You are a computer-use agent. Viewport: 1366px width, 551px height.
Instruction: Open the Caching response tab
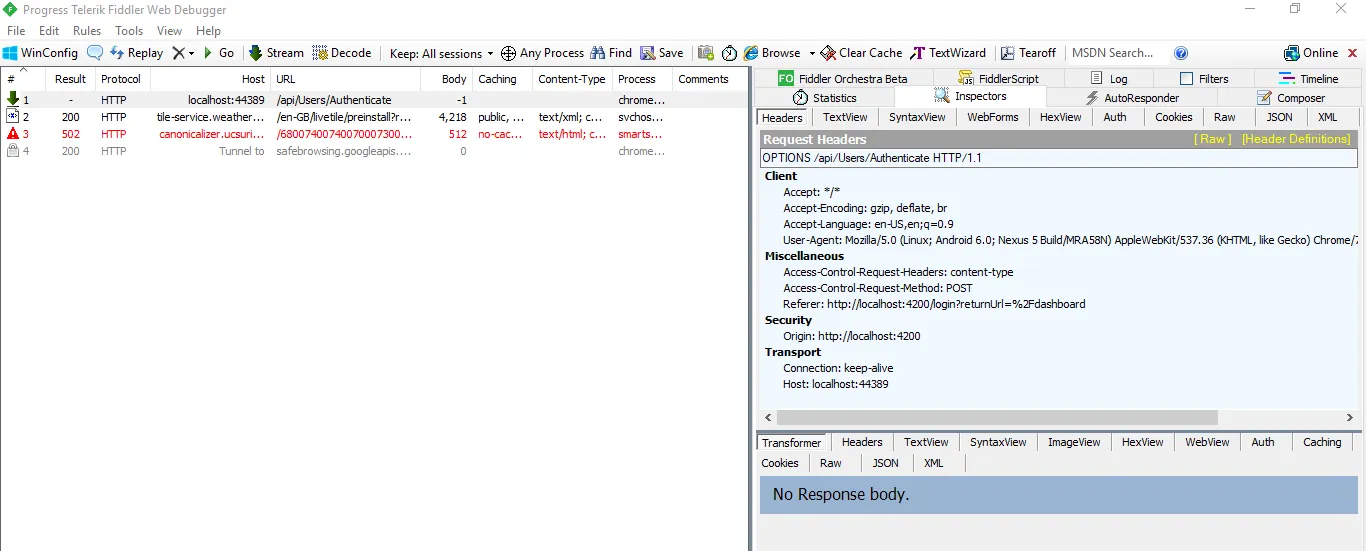pyautogui.click(x=1321, y=442)
